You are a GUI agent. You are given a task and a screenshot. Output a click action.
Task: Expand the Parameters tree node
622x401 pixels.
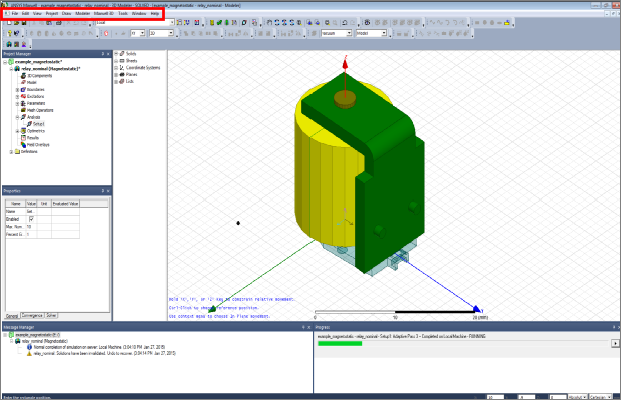click(17, 104)
